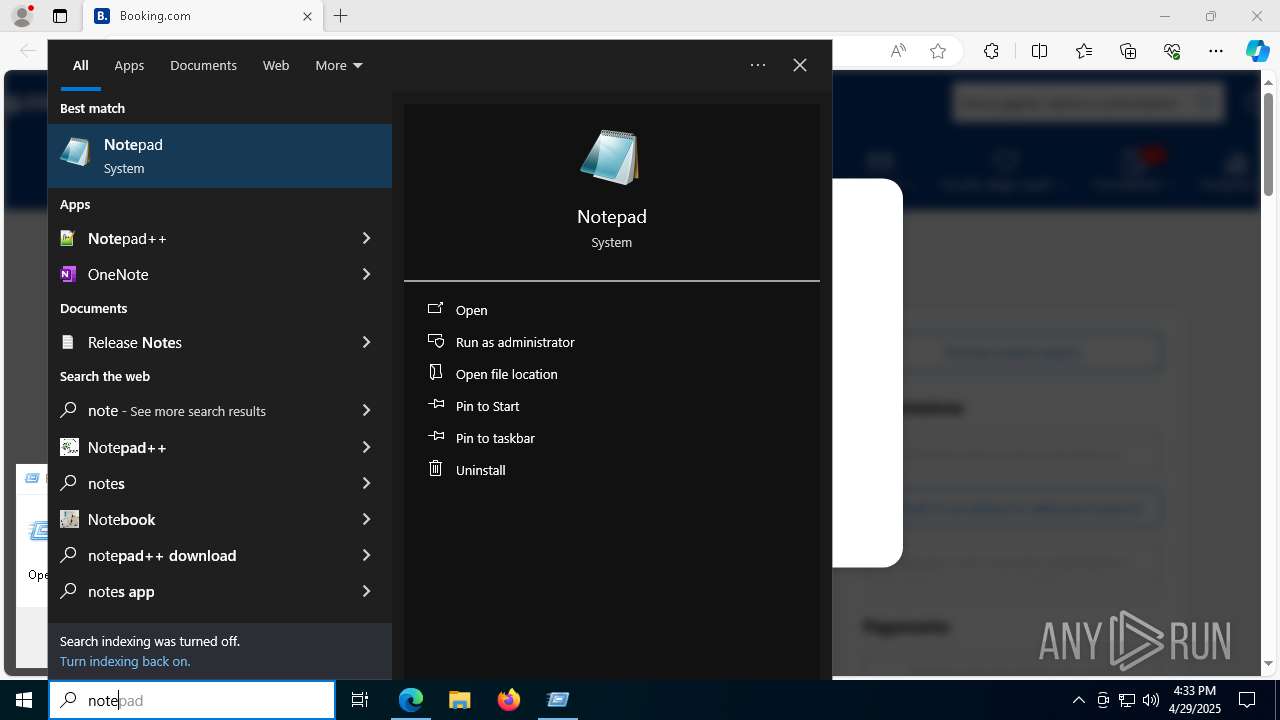Expand 'notes app' suggestion arrow

click(x=366, y=591)
